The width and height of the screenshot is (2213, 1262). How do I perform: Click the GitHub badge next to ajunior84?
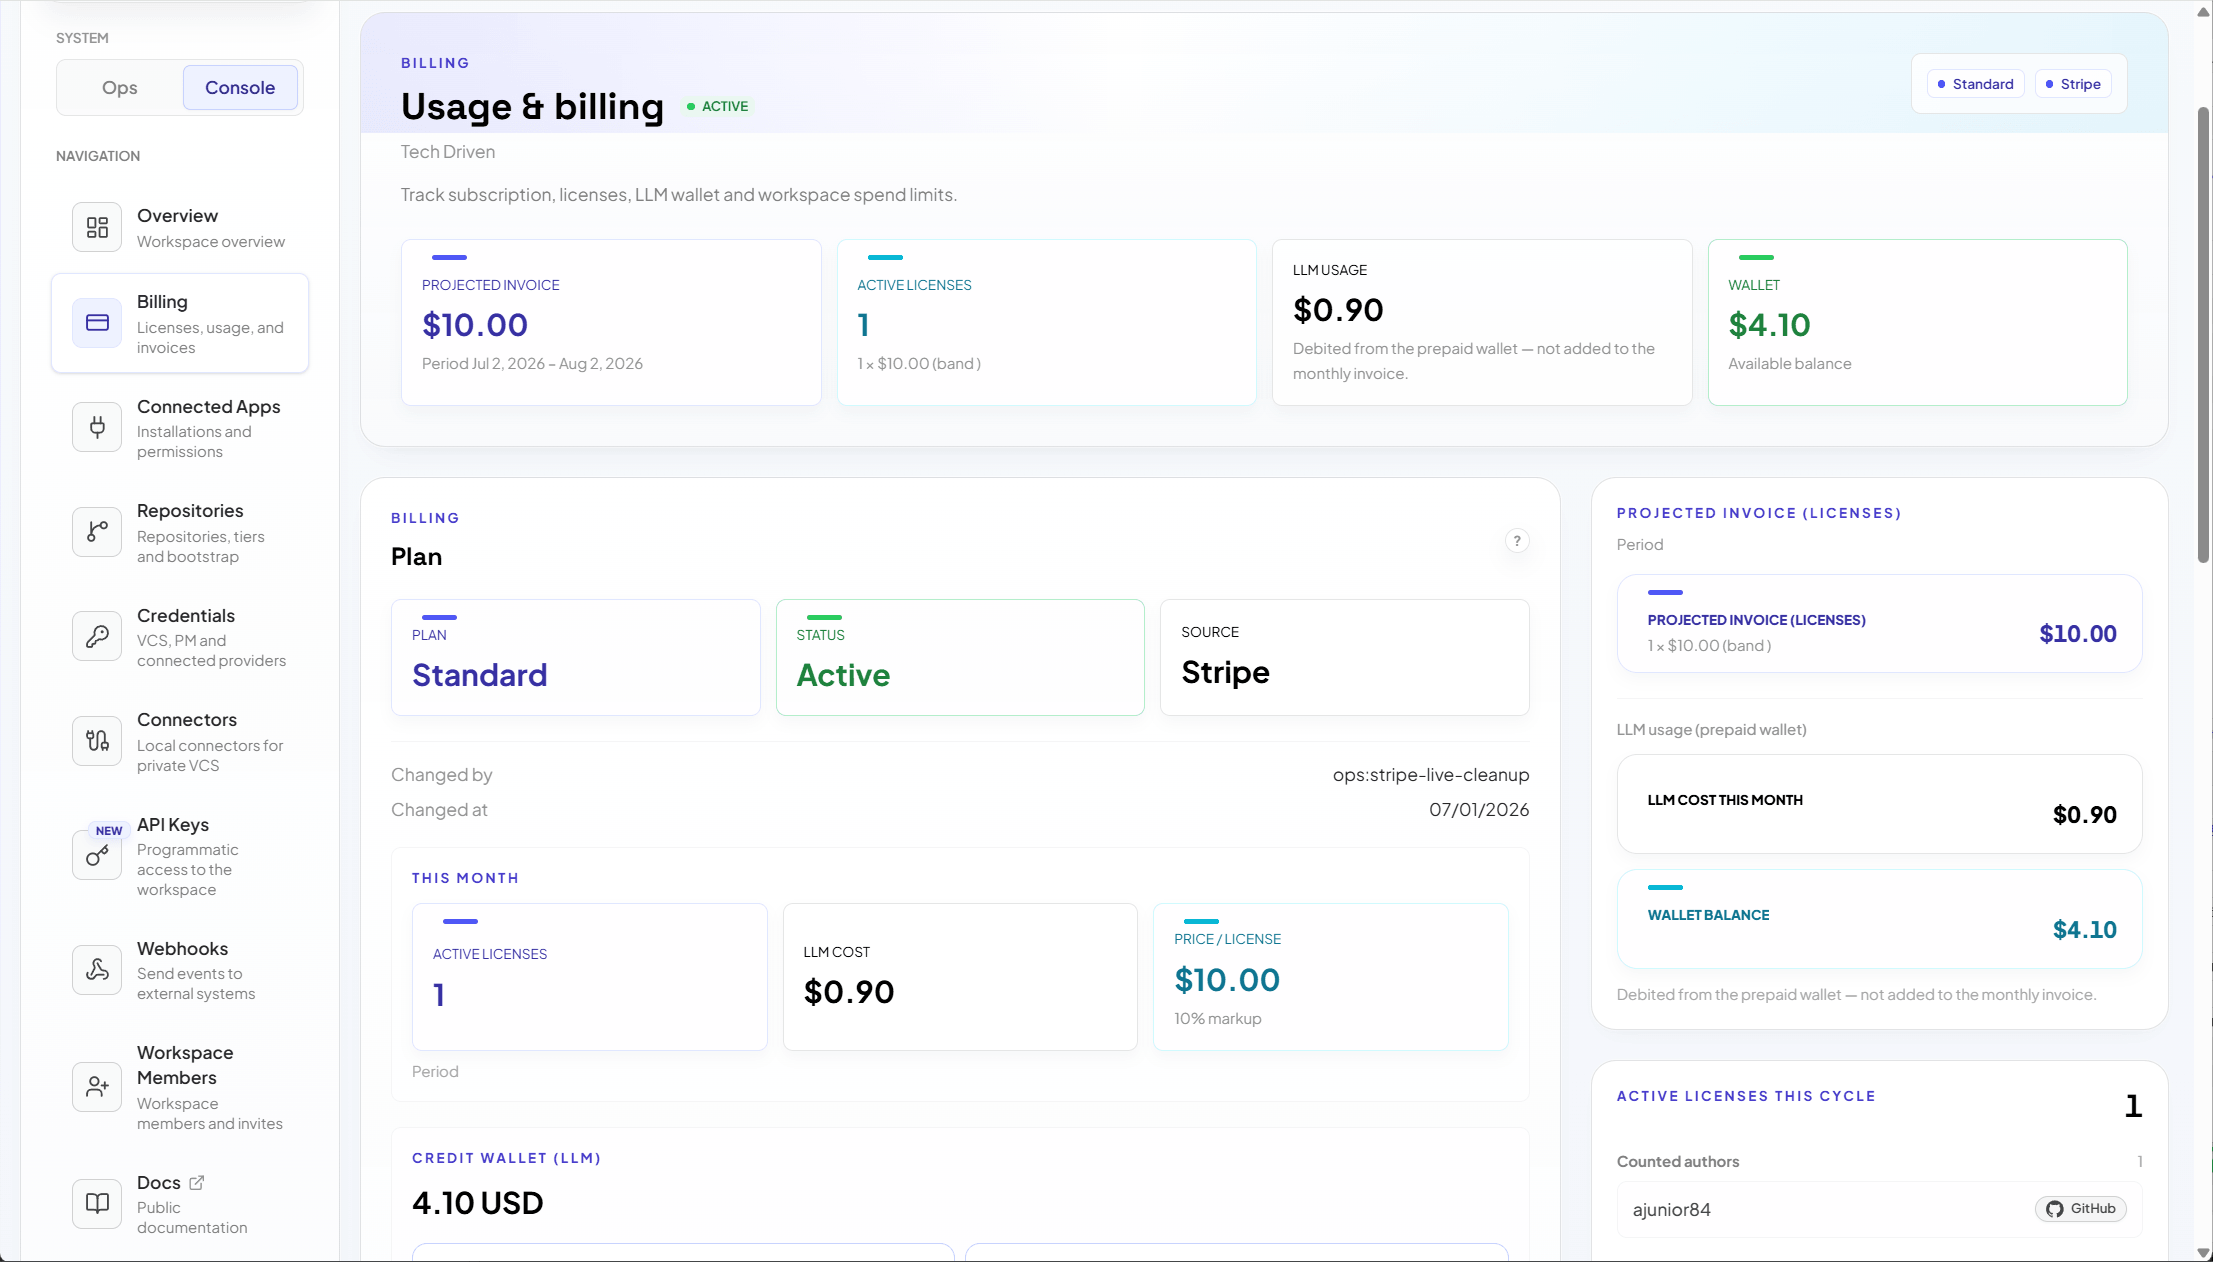tap(2081, 1209)
